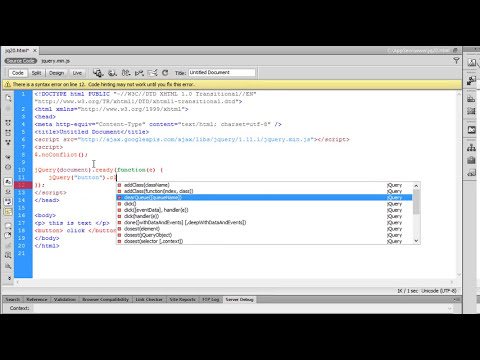480x360 pixels.
Task: Open the Link Checker tab
Action: click(x=149, y=299)
